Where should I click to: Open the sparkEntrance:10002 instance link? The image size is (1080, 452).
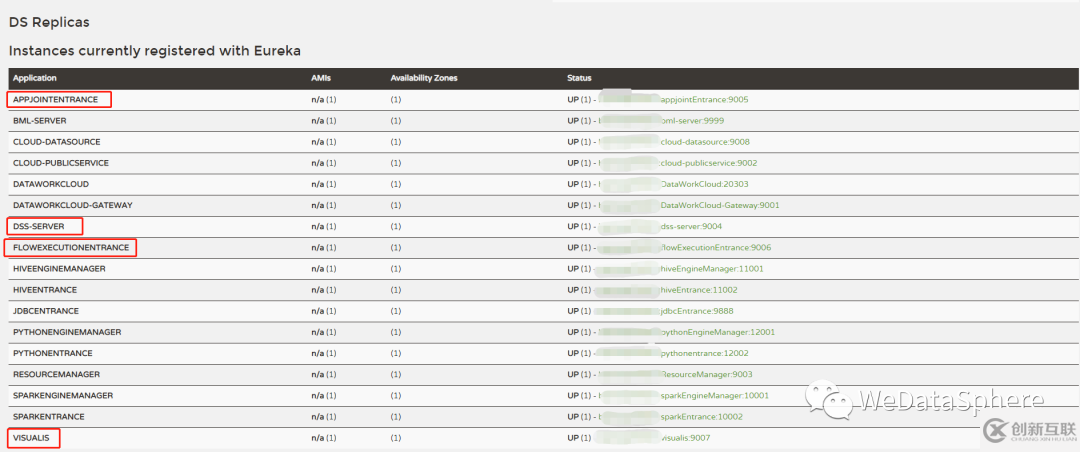[703, 416]
